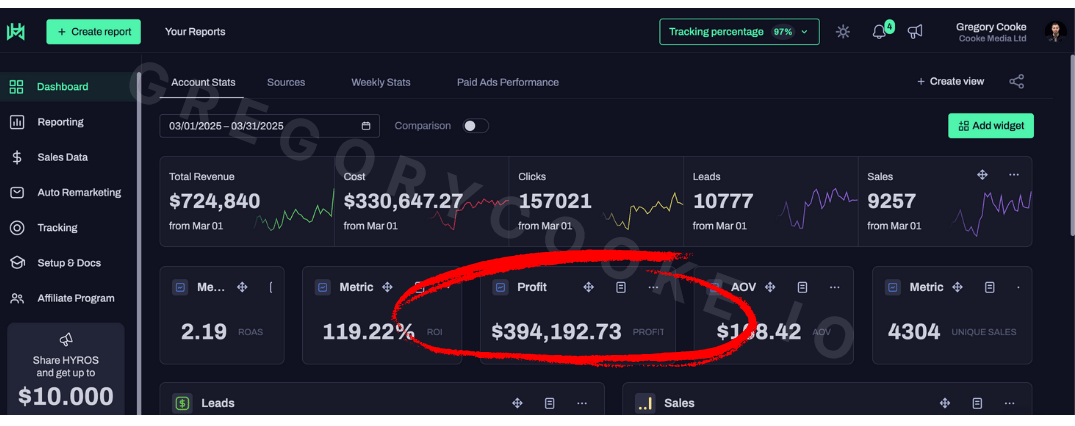Open announcements megaphone icon in header

[x=915, y=32]
